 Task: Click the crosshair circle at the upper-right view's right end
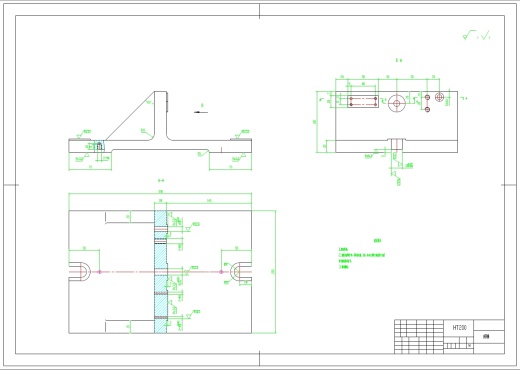pos(439,97)
